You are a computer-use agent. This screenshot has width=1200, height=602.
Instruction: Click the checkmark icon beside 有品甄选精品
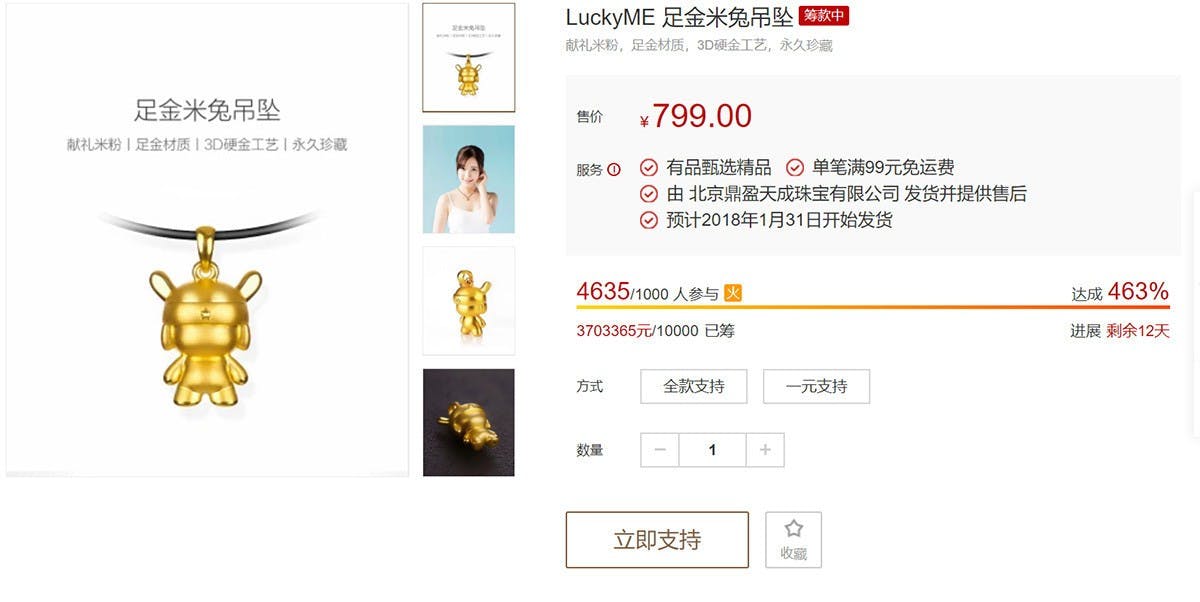pos(649,167)
